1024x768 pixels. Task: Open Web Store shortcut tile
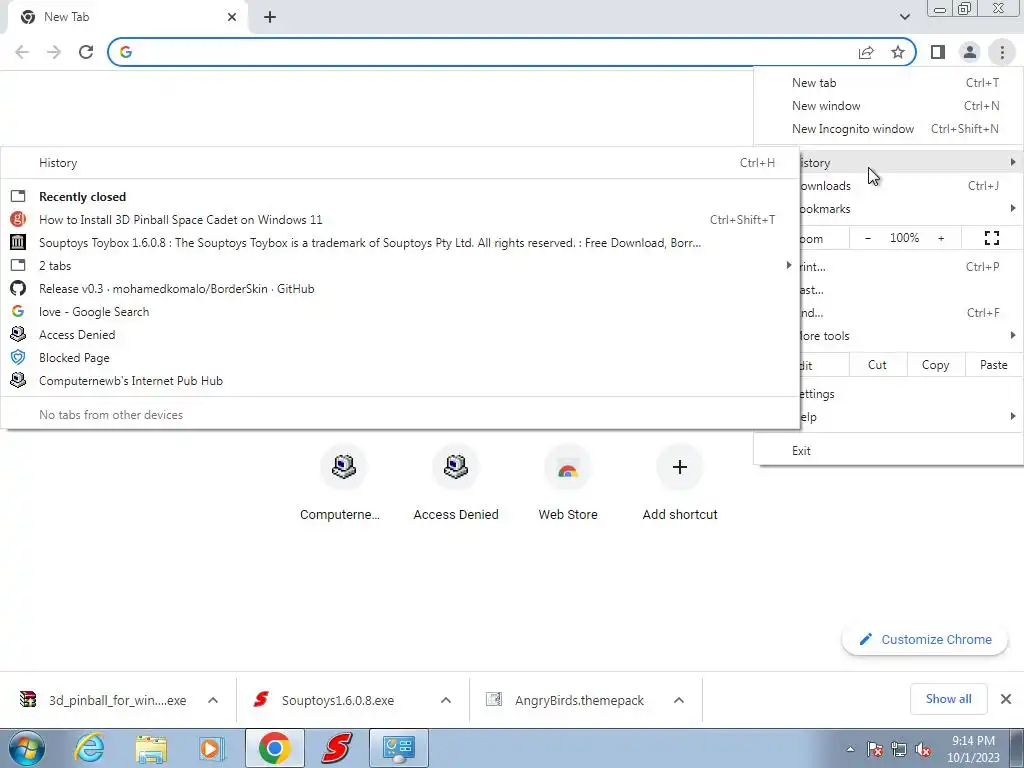(x=568, y=483)
